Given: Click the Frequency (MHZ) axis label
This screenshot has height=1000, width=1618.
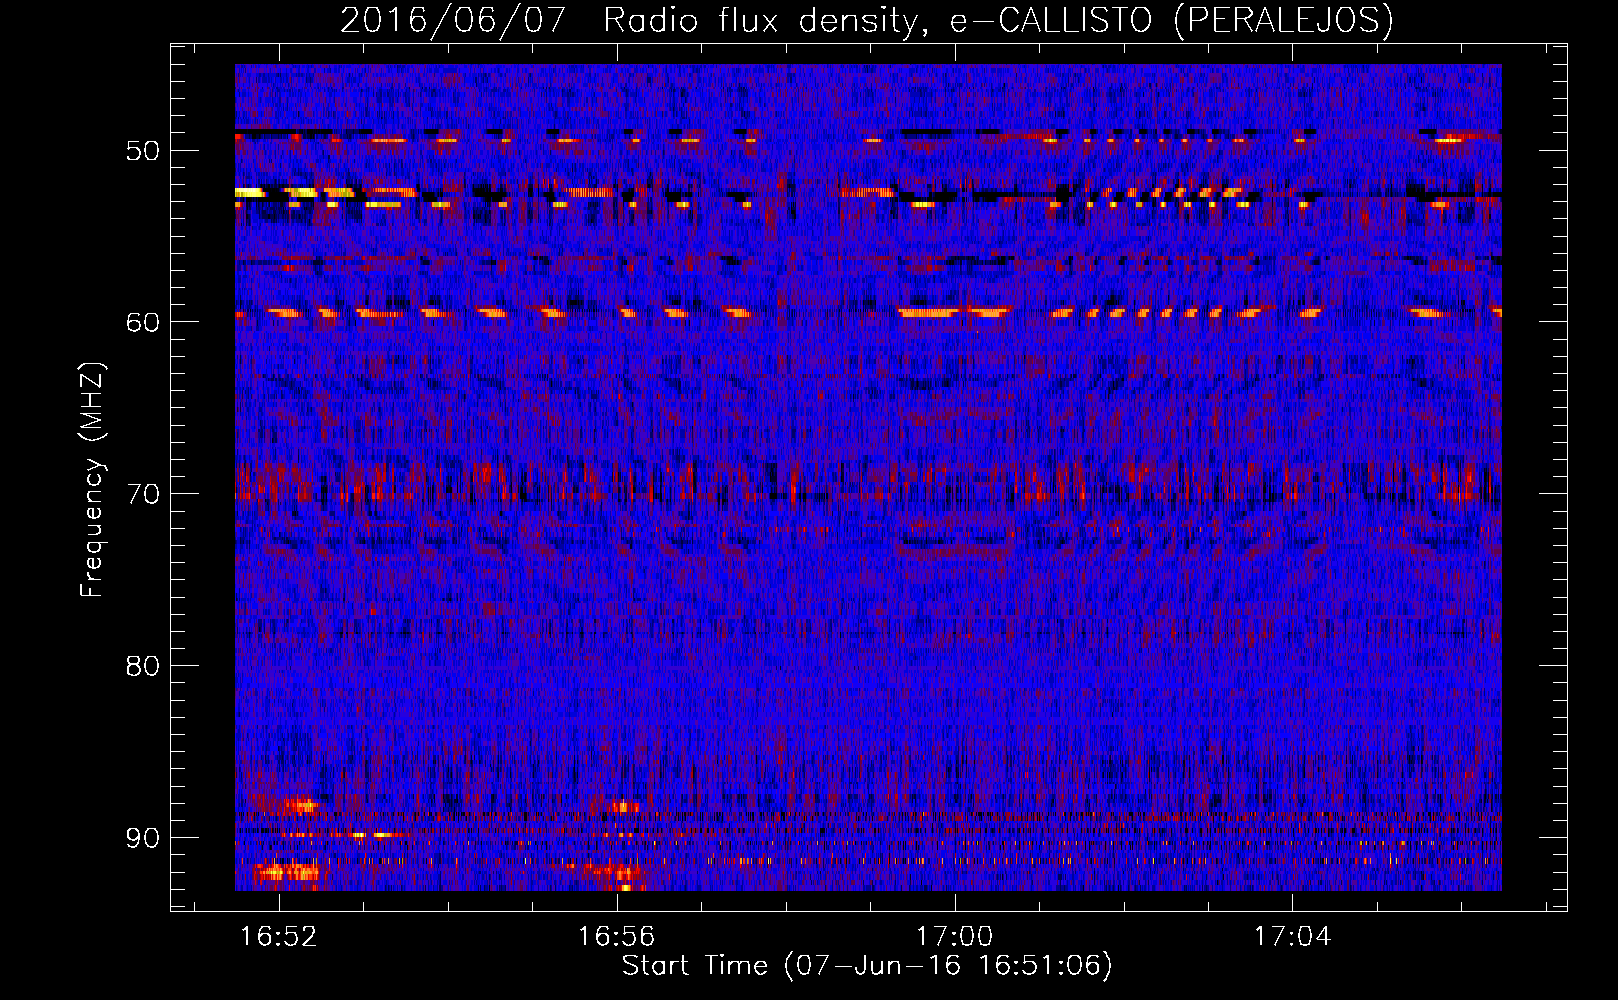Looking at the screenshot, I should (x=92, y=480).
